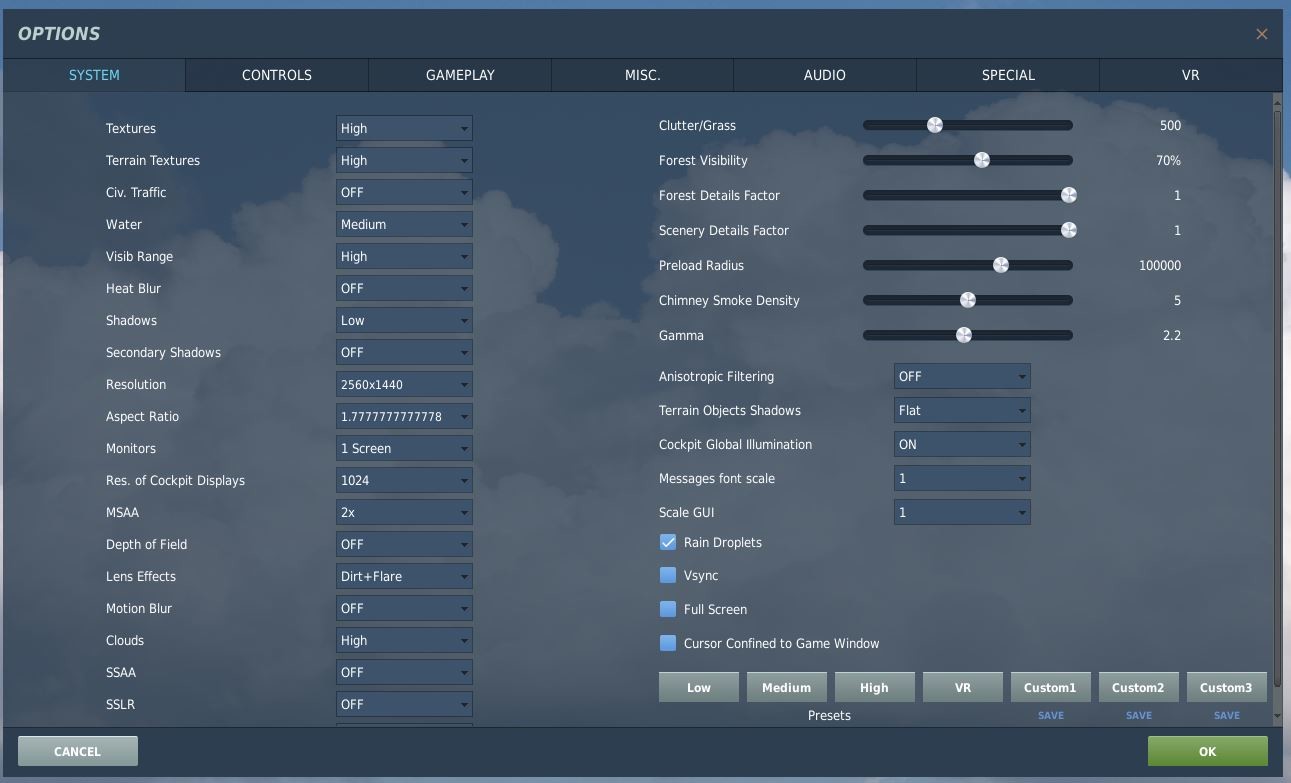1291x783 pixels.
Task: Click the scrollbar down arrow
Action: tap(1277, 717)
